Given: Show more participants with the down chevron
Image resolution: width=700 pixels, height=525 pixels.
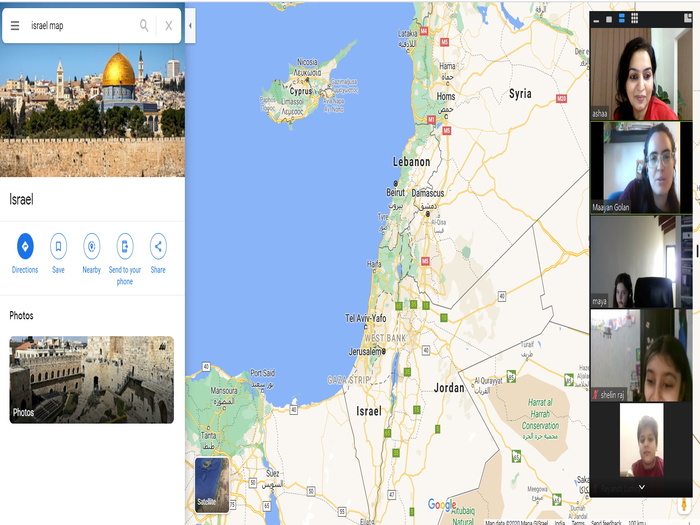Looking at the screenshot, I should [642, 487].
